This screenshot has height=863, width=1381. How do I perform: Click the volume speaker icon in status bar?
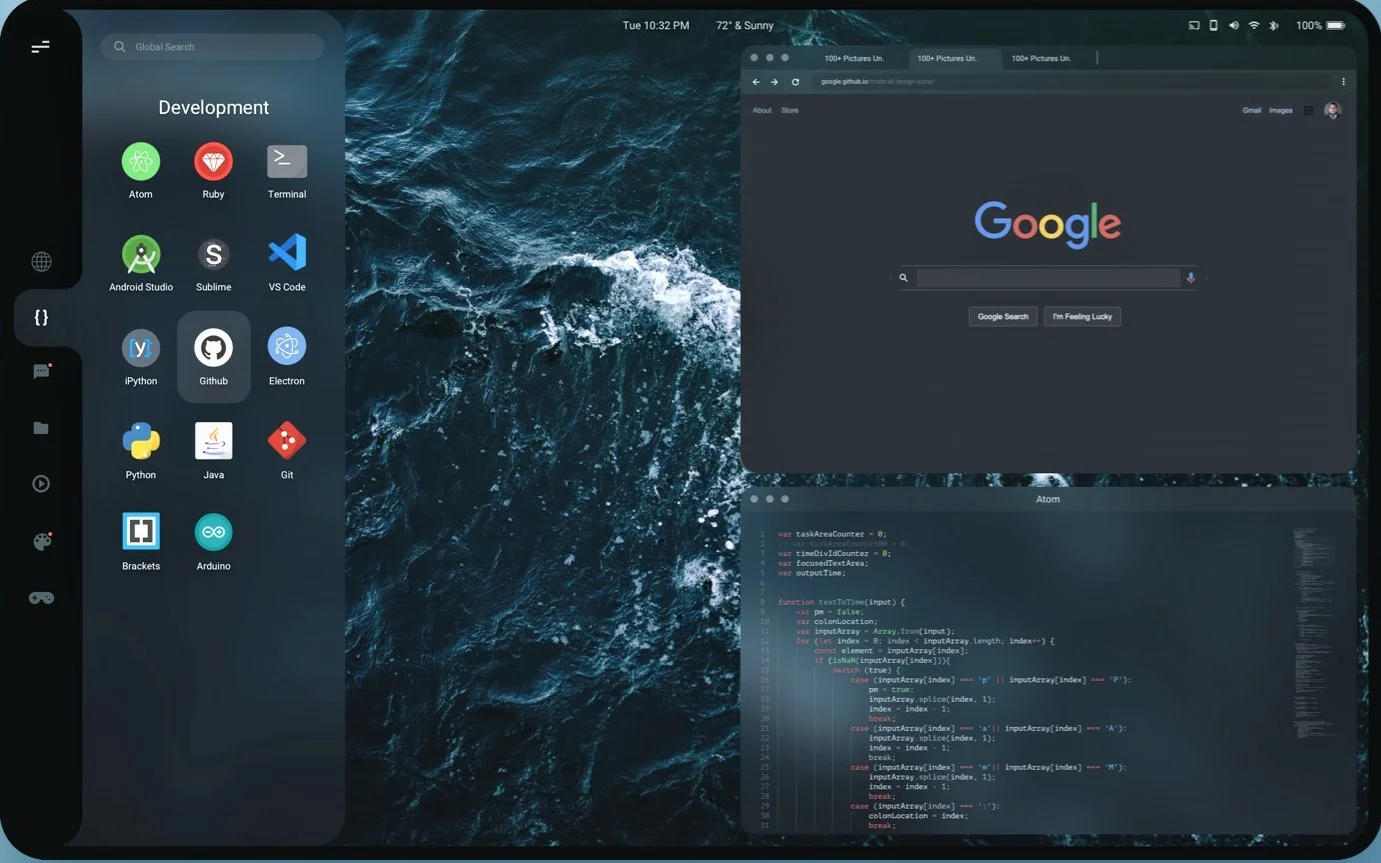[1233, 25]
